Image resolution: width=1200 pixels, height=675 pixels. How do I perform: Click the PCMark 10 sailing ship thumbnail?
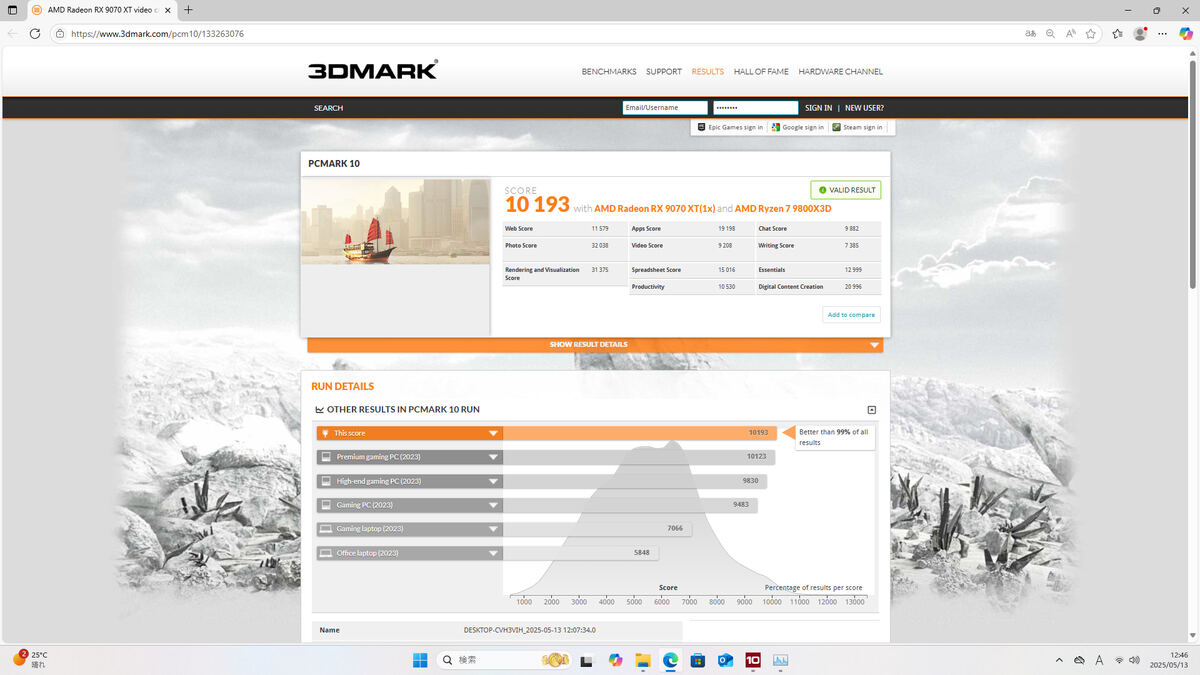click(396, 222)
